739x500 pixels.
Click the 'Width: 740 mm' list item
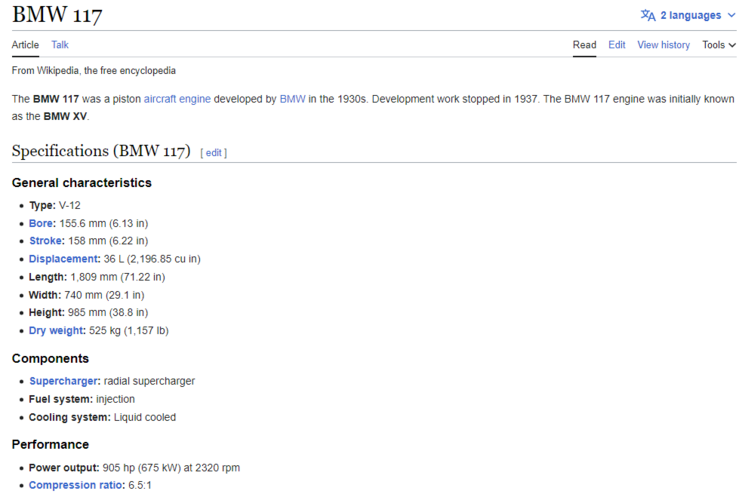[86, 295]
